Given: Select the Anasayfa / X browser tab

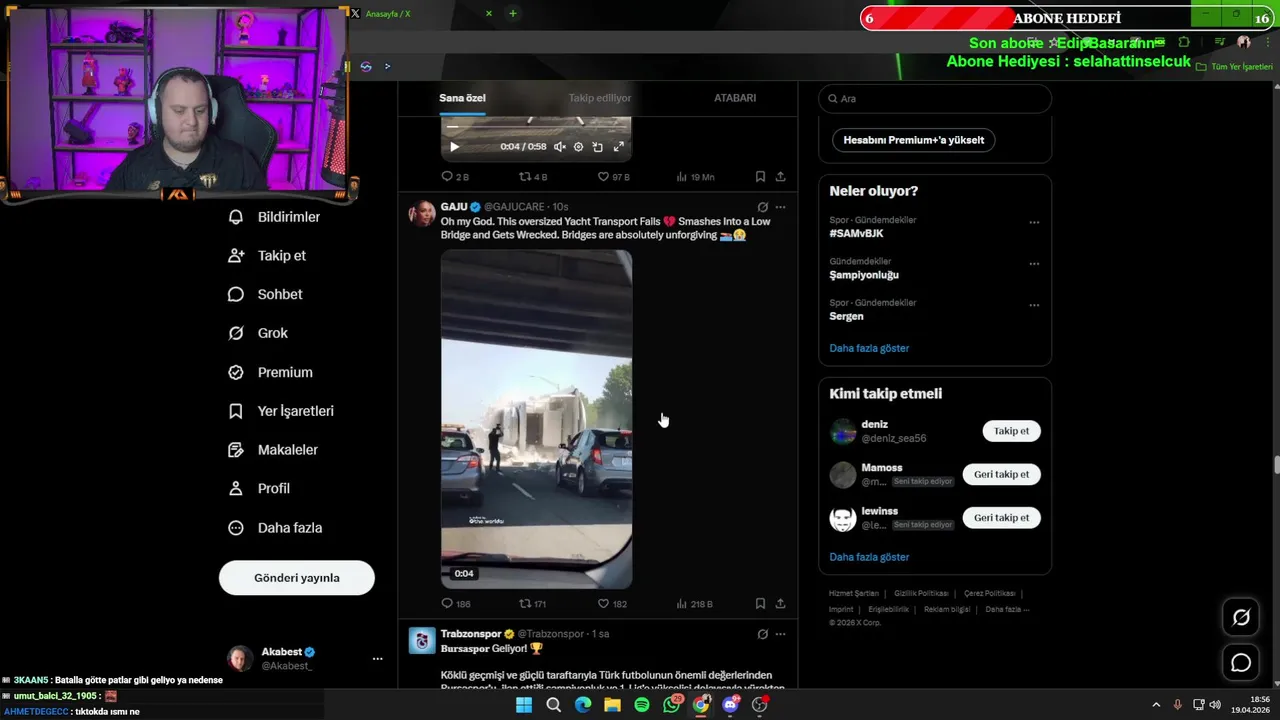Looking at the screenshot, I should point(420,14).
